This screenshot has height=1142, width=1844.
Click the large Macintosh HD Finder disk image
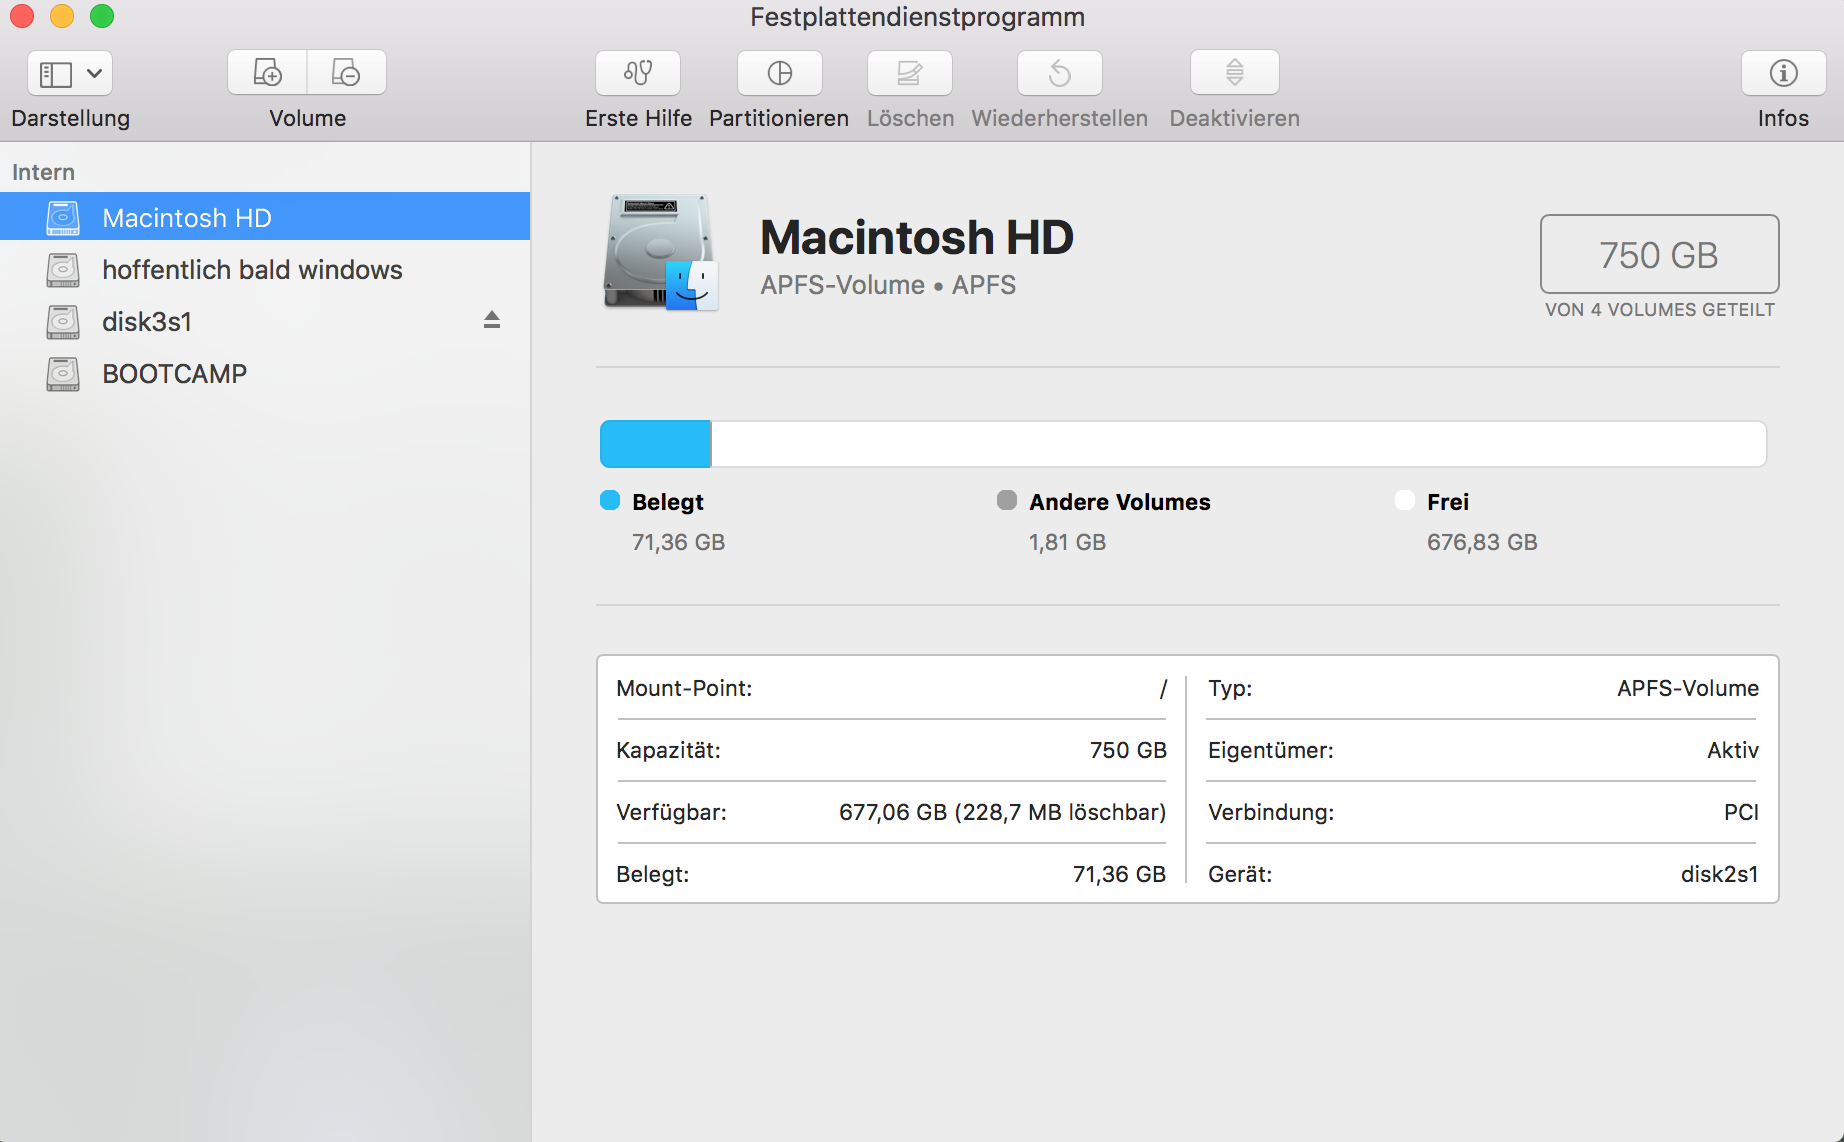click(661, 253)
